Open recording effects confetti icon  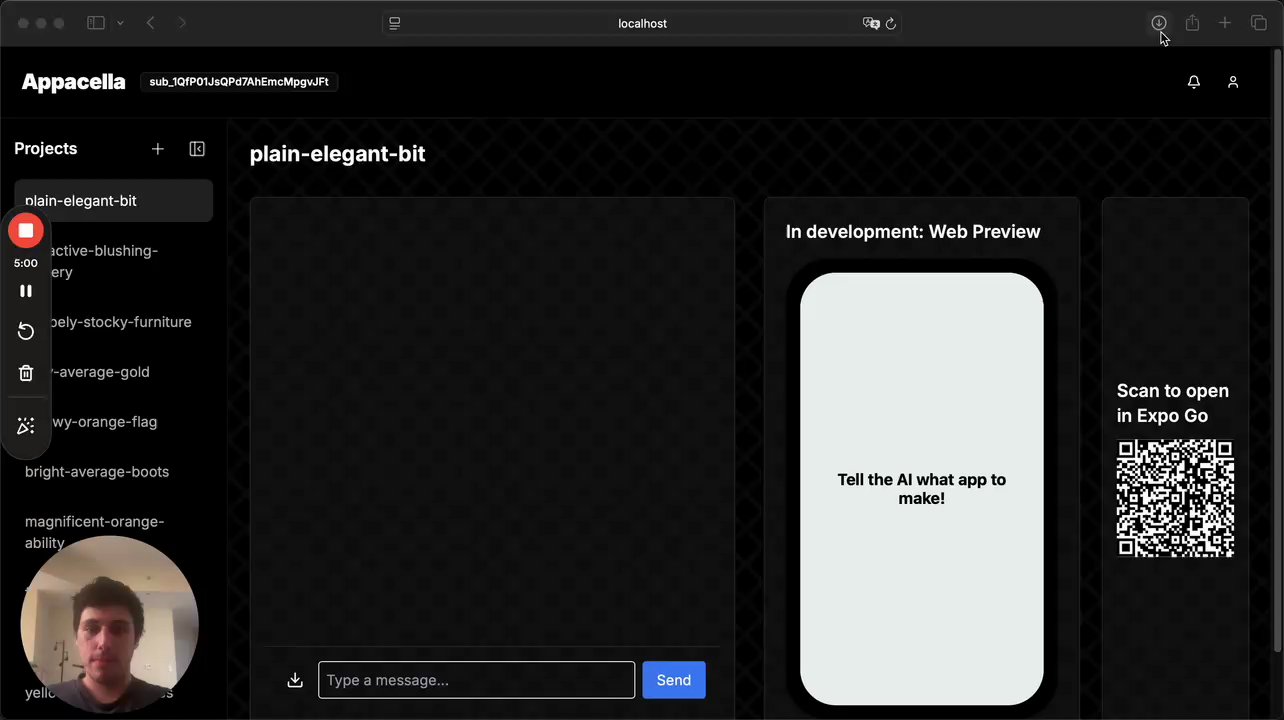point(26,427)
